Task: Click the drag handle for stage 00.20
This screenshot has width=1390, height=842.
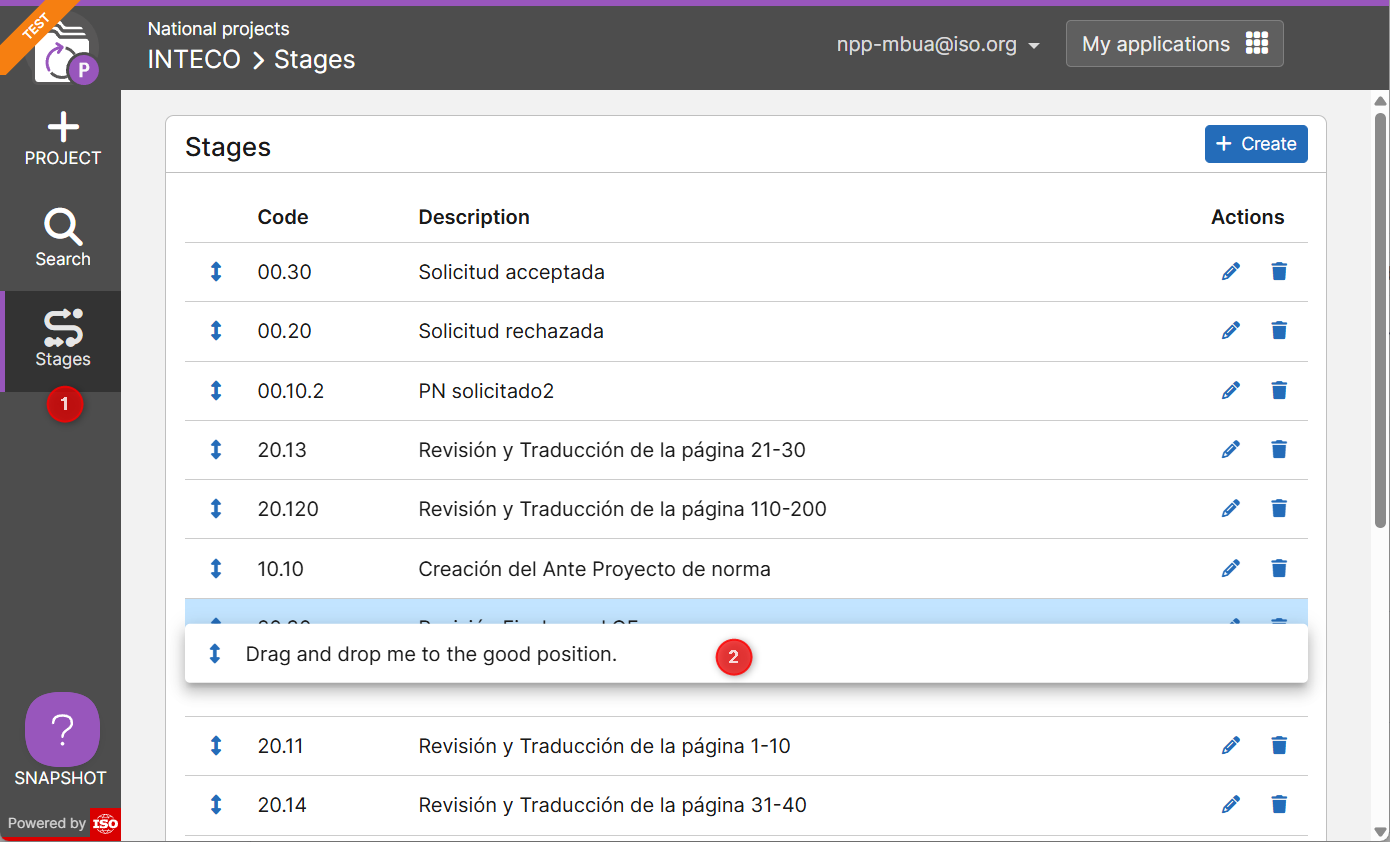Action: [x=215, y=331]
